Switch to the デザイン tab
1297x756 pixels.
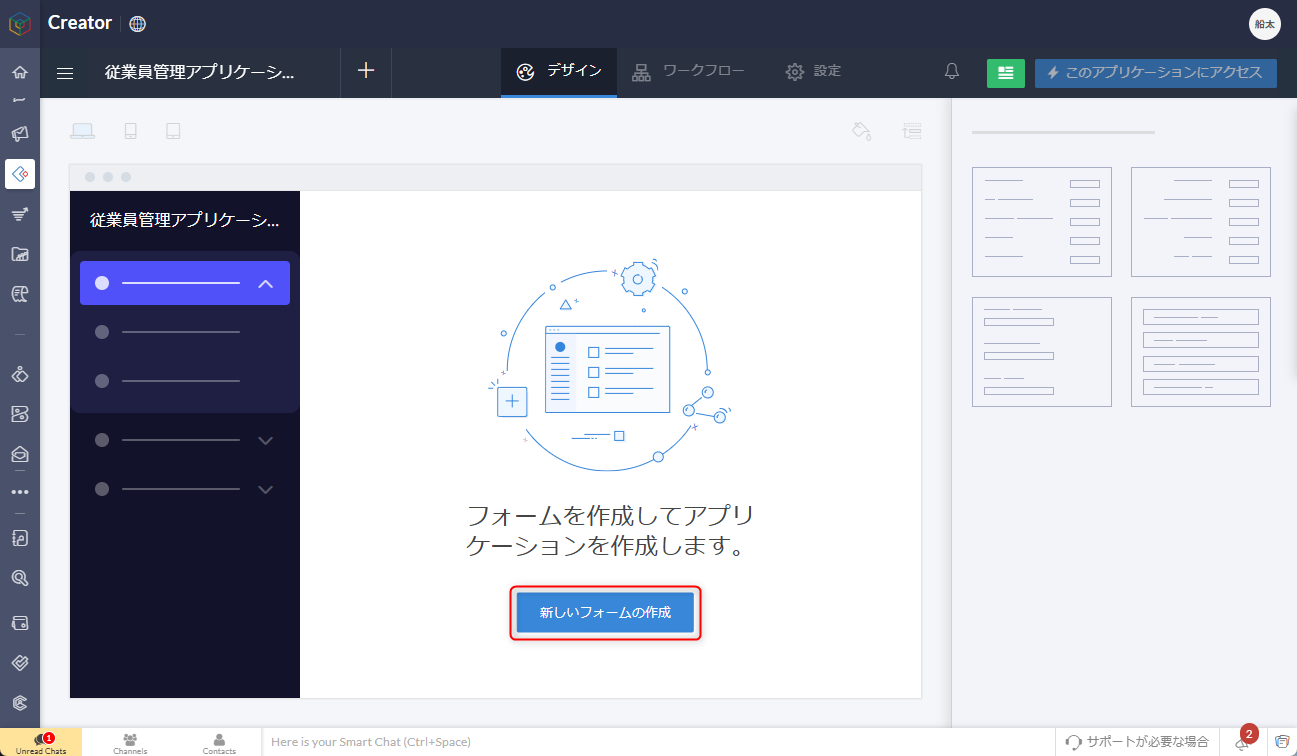559,72
